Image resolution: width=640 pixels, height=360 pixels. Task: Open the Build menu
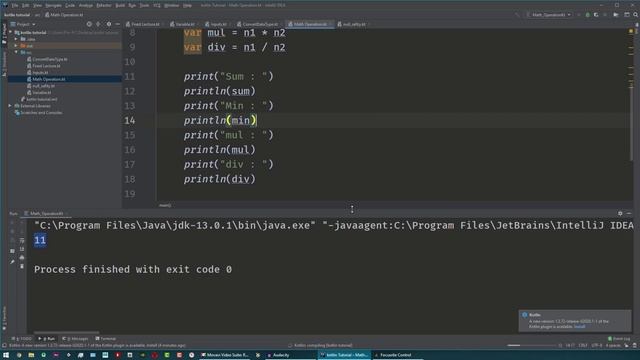tap(120, 5)
